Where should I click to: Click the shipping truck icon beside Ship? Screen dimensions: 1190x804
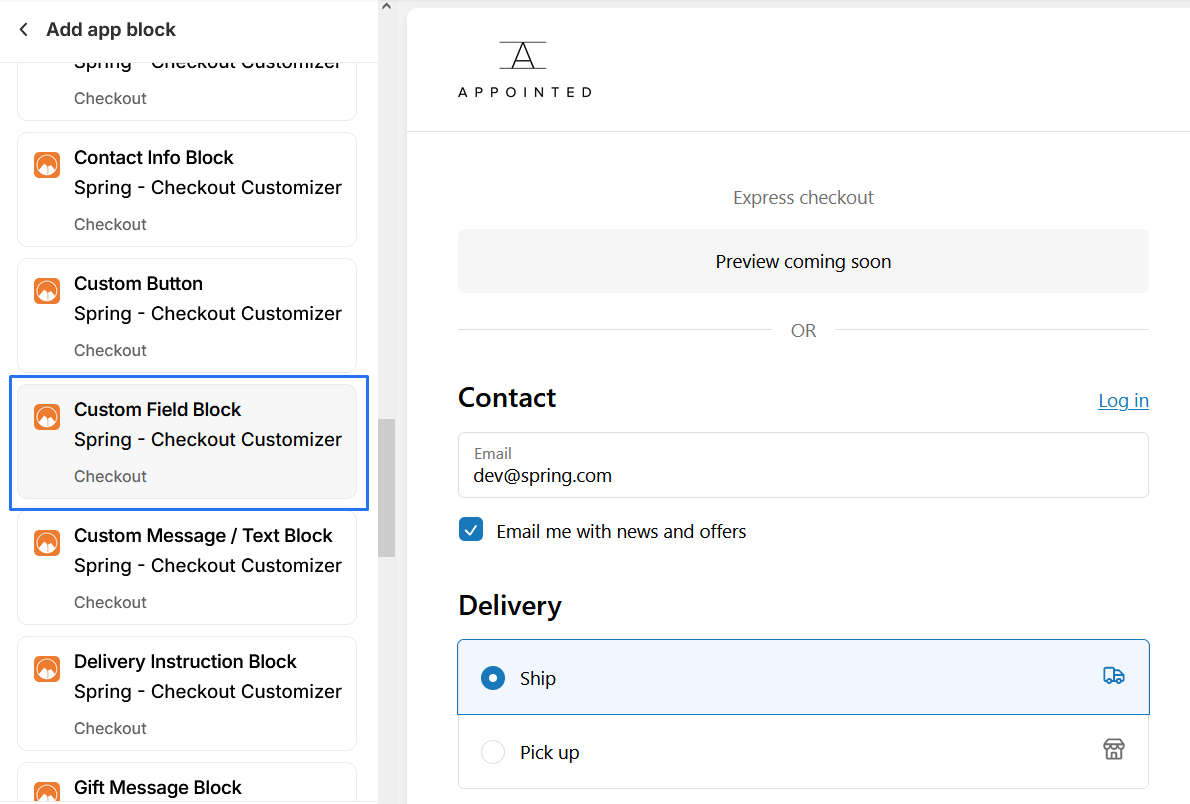[x=1113, y=676]
